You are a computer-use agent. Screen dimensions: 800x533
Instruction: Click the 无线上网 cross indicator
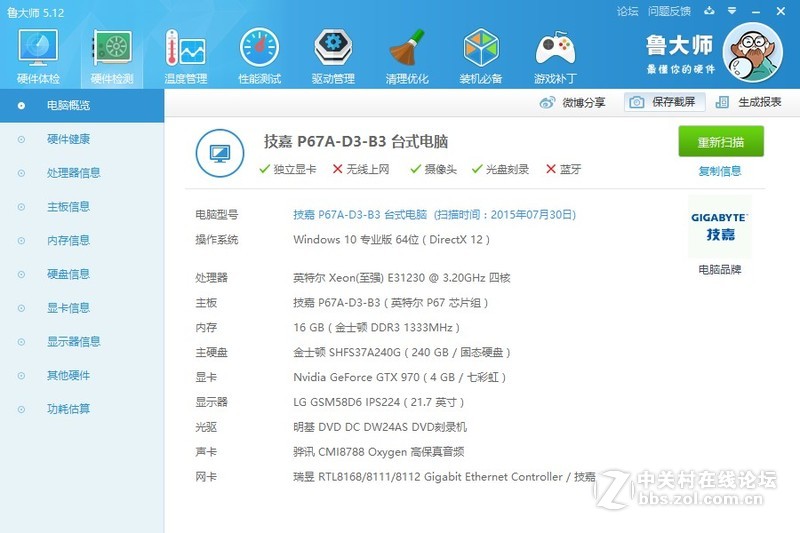coord(361,169)
